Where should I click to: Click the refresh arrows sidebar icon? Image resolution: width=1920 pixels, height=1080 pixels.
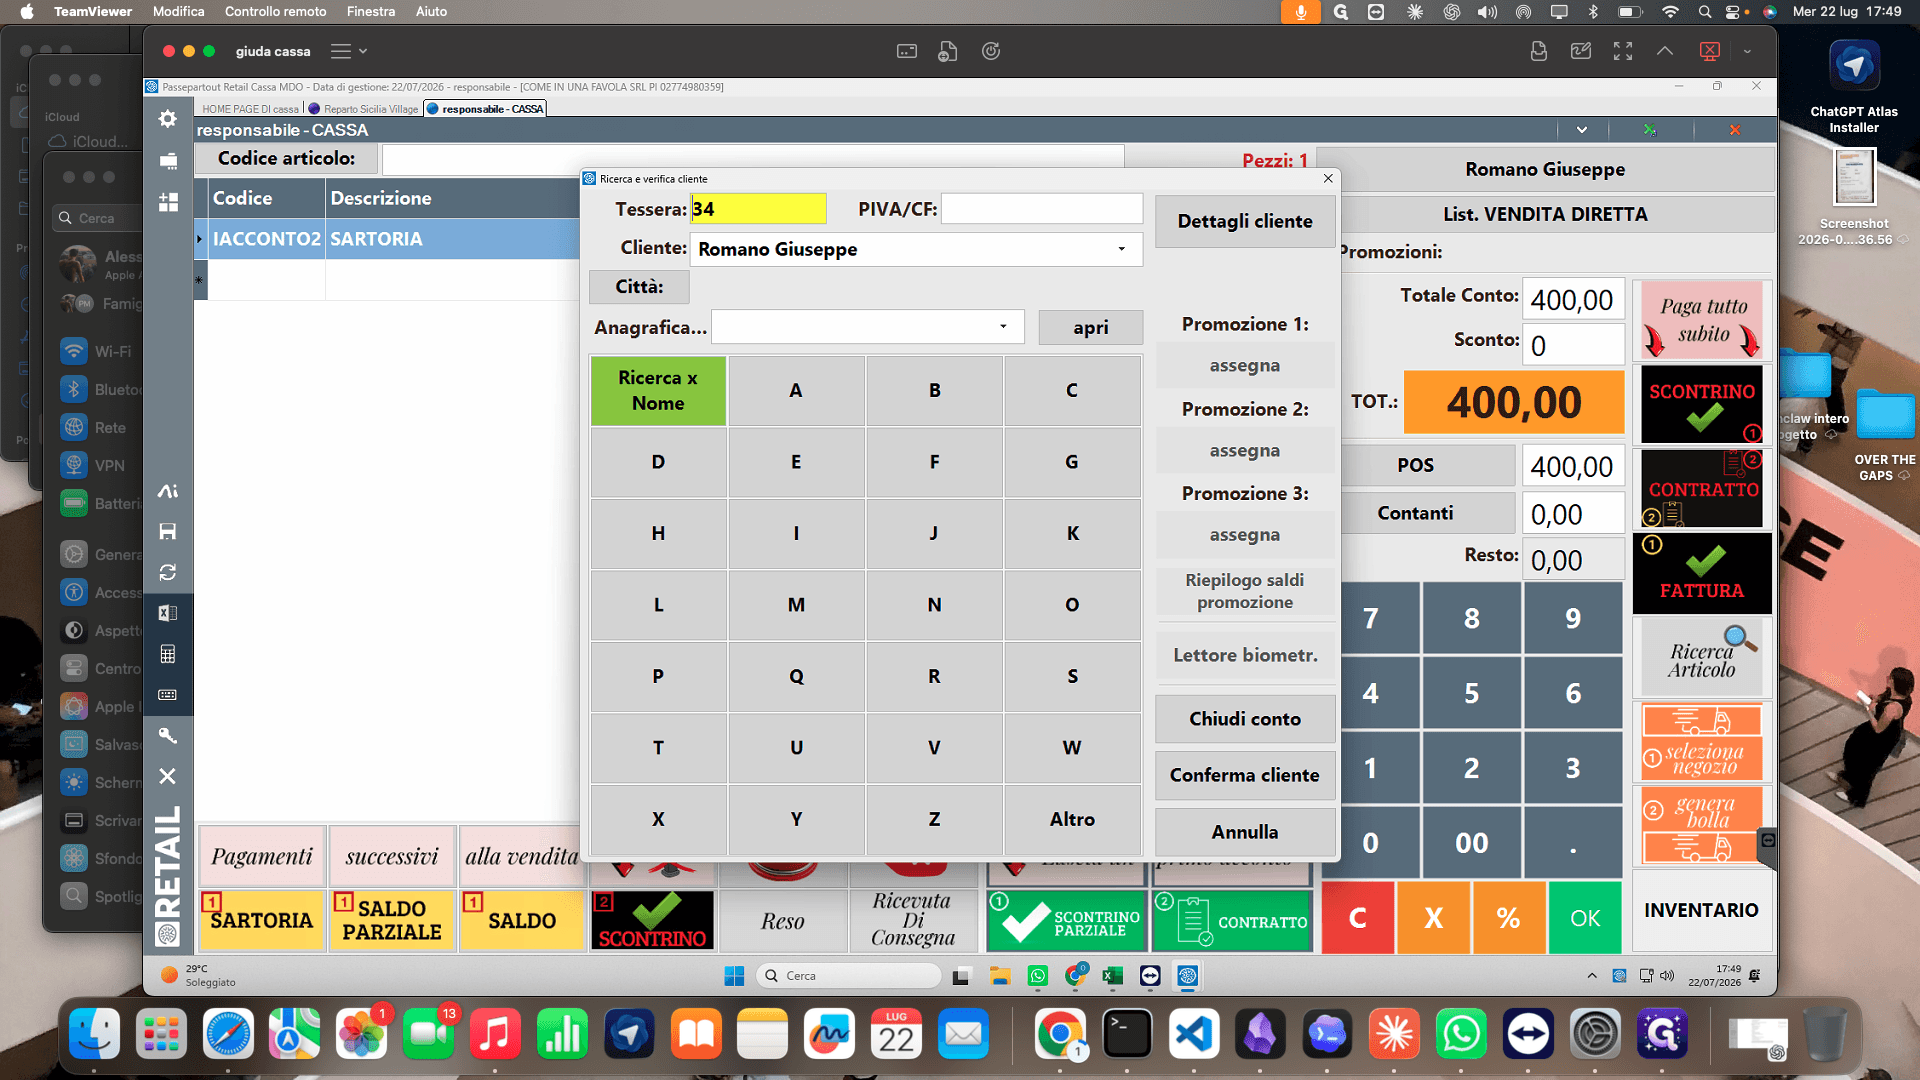[168, 572]
